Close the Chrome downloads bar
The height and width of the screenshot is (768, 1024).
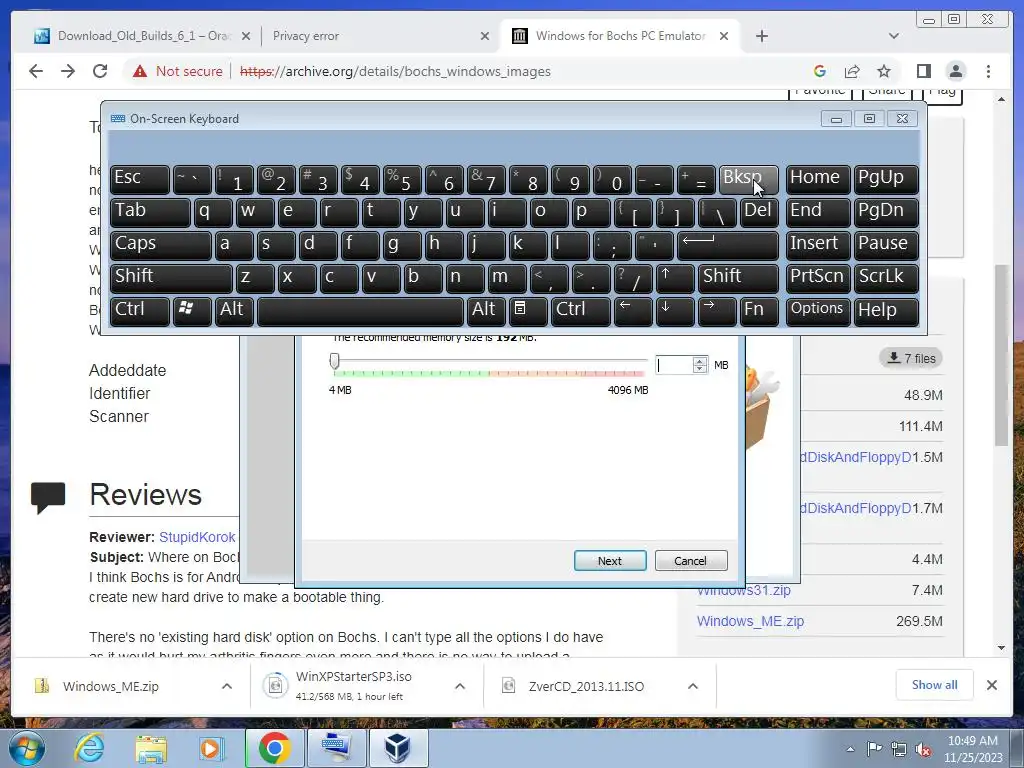coord(991,685)
